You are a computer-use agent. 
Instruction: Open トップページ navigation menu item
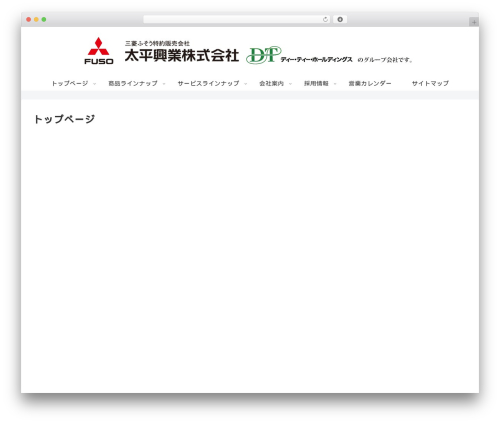tap(70, 83)
